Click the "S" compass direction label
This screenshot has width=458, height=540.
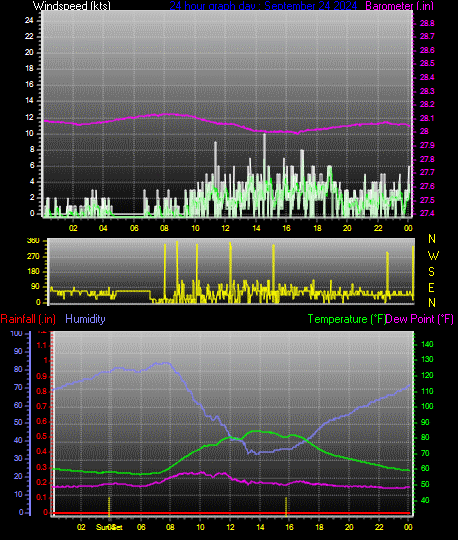tap(431, 272)
